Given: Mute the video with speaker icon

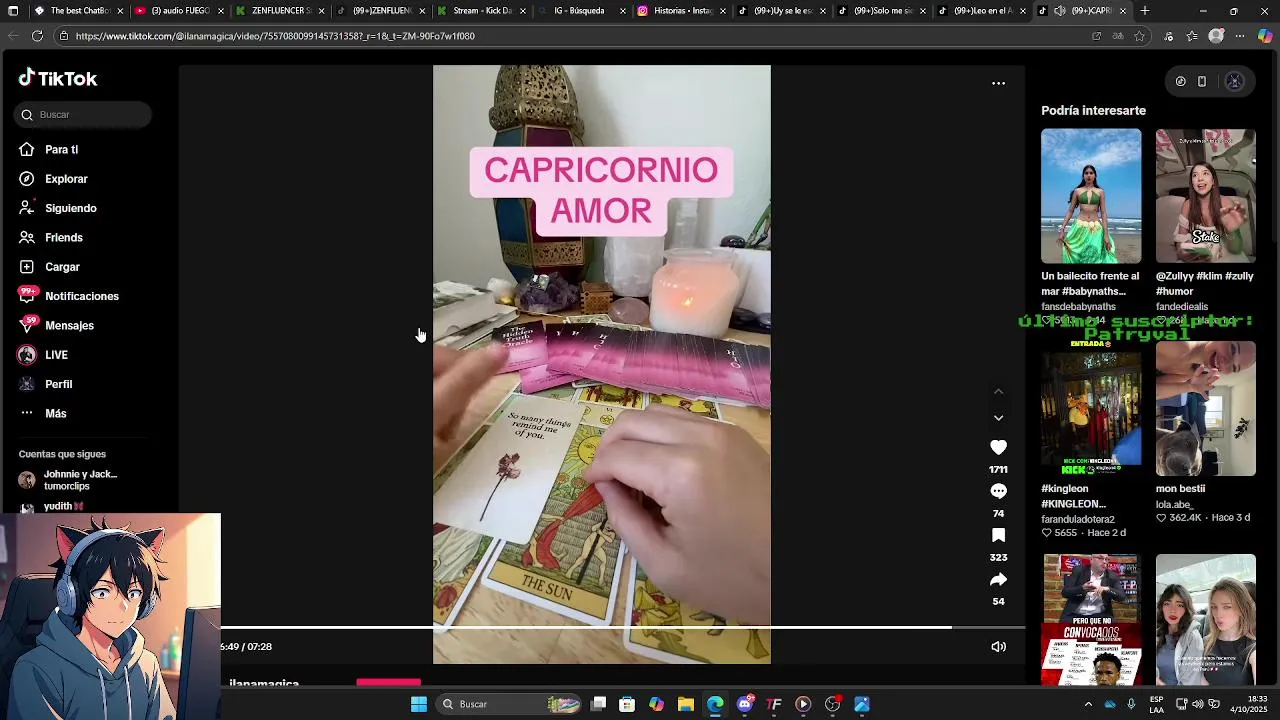Looking at the screenshot, I should click(998, 647).
